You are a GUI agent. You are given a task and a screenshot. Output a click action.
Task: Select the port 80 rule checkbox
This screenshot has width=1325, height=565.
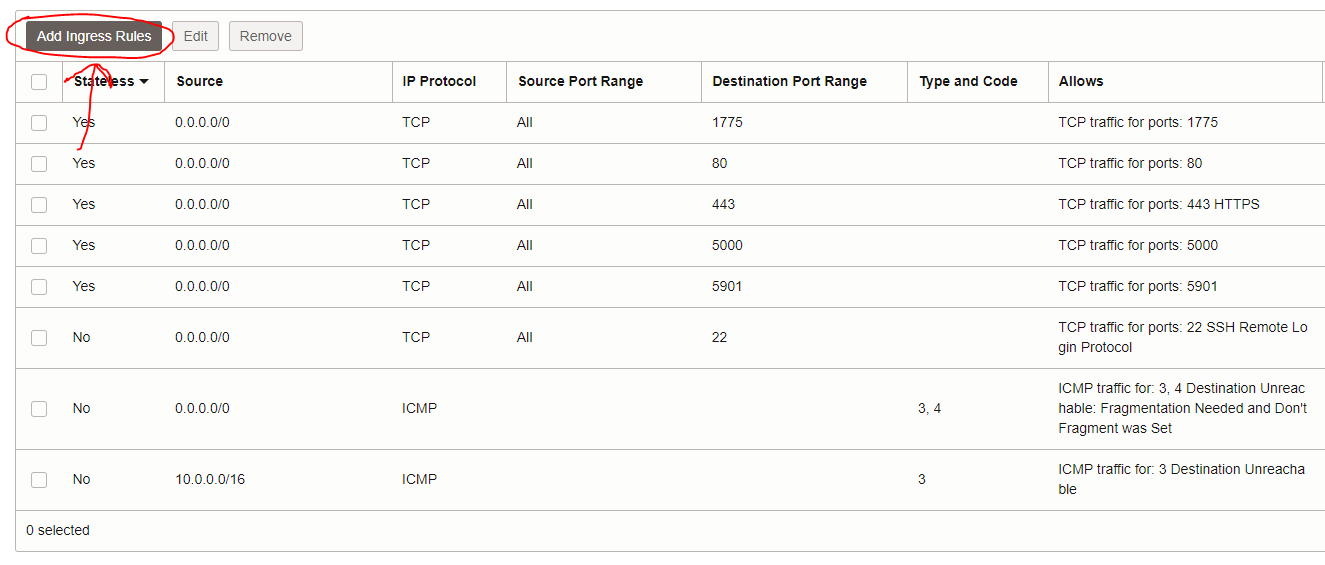click(39, 164)
